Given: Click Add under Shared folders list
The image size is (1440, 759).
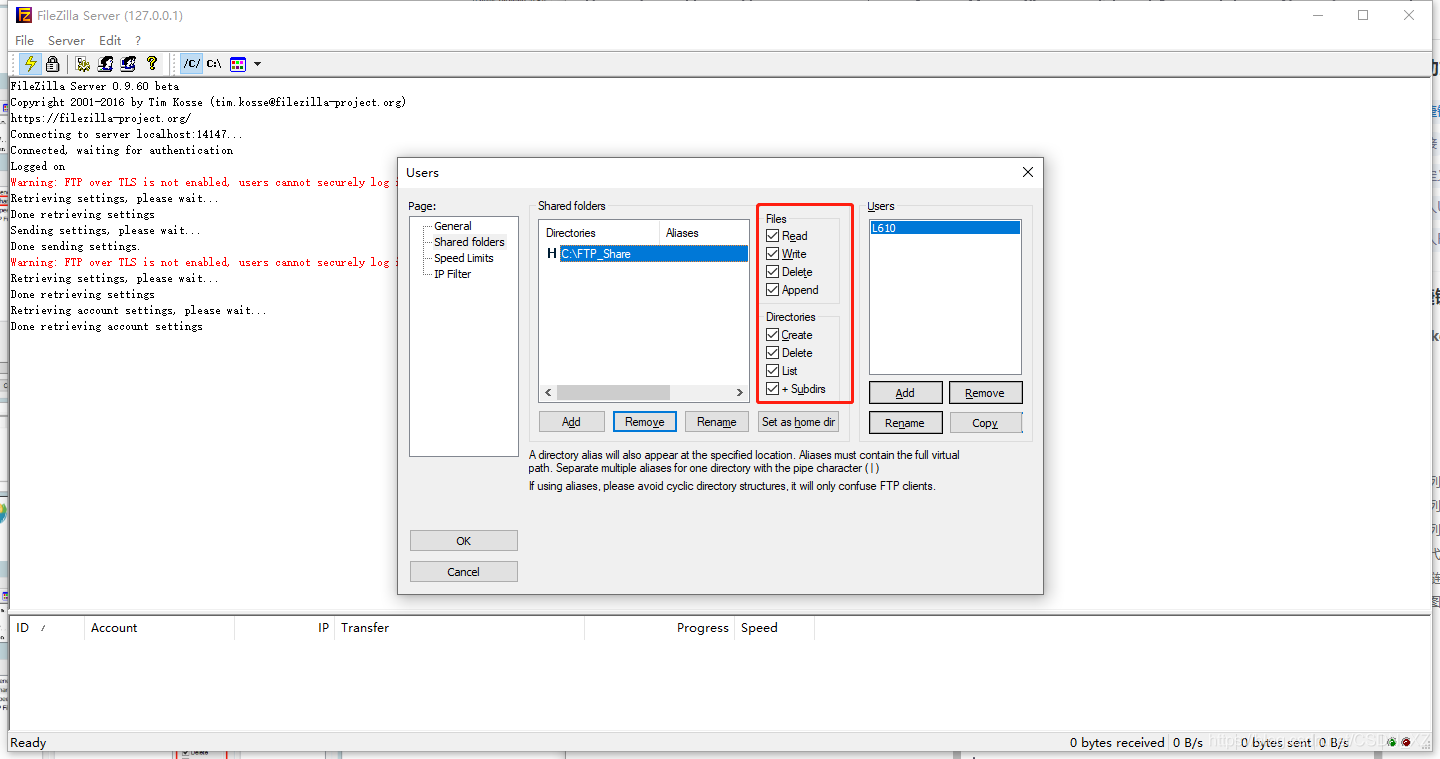Looking at the screenshot, I should [x=572, y=422].
